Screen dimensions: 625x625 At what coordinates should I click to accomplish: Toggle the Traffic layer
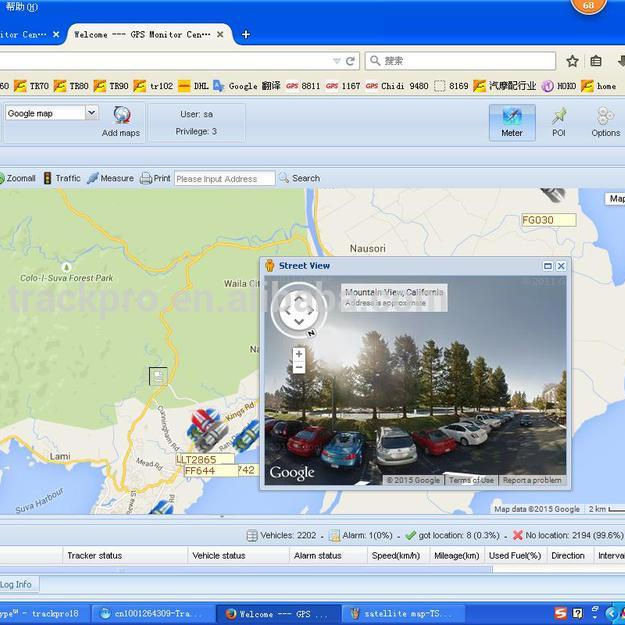pos(60,178)
